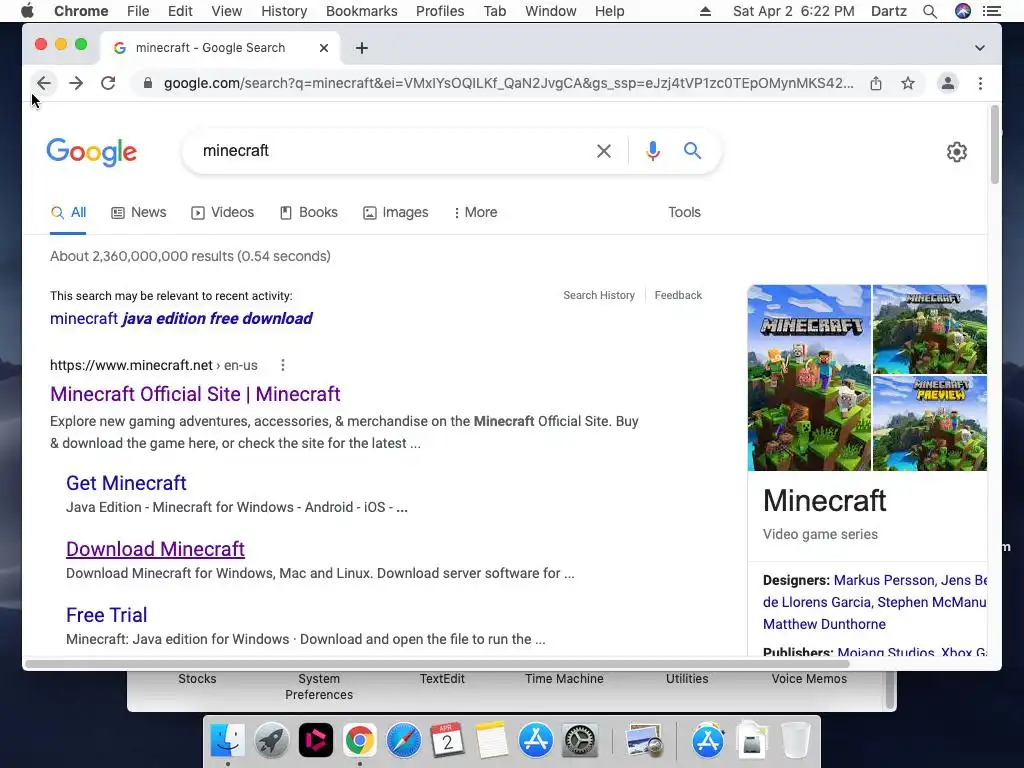
Task: Click the Google logo
Action: click(x=91, y=152)
